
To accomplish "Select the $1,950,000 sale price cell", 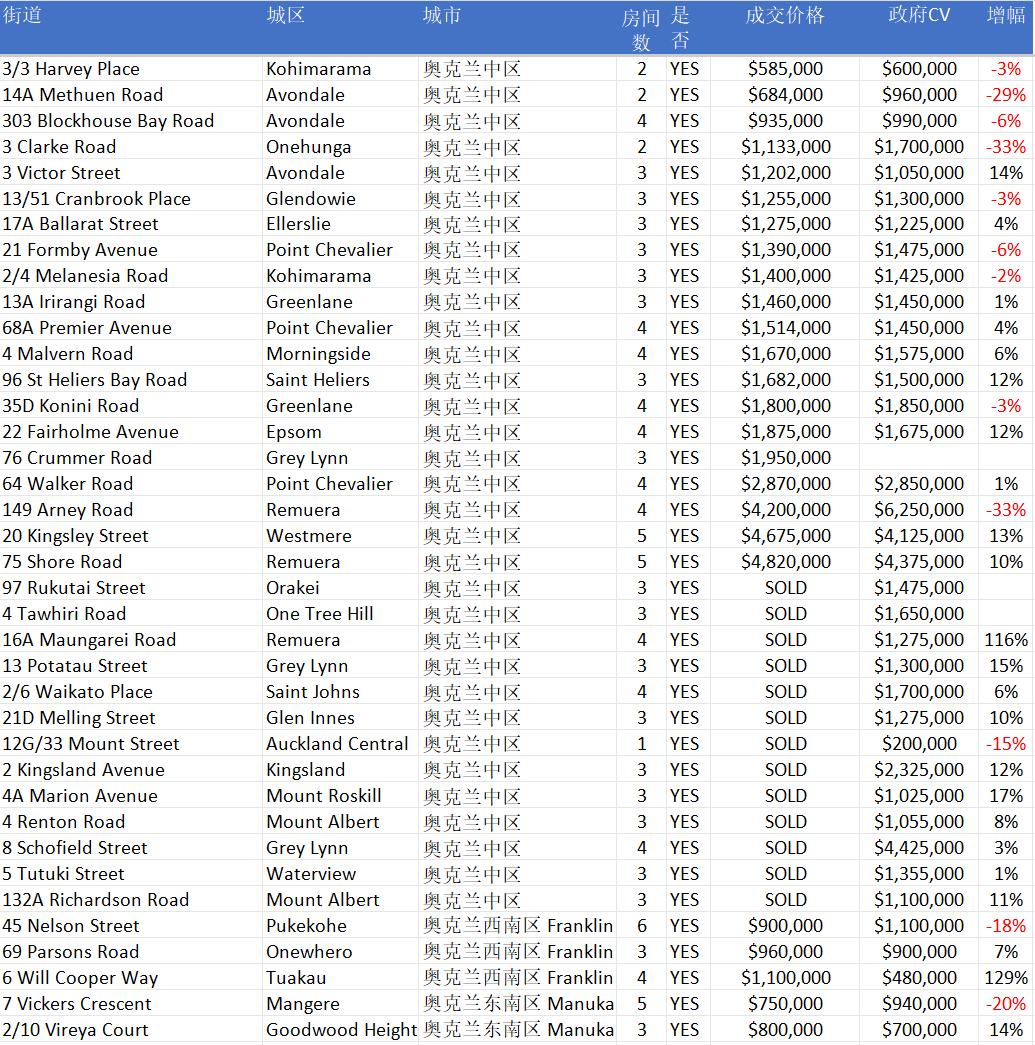I will coord(785,458).
